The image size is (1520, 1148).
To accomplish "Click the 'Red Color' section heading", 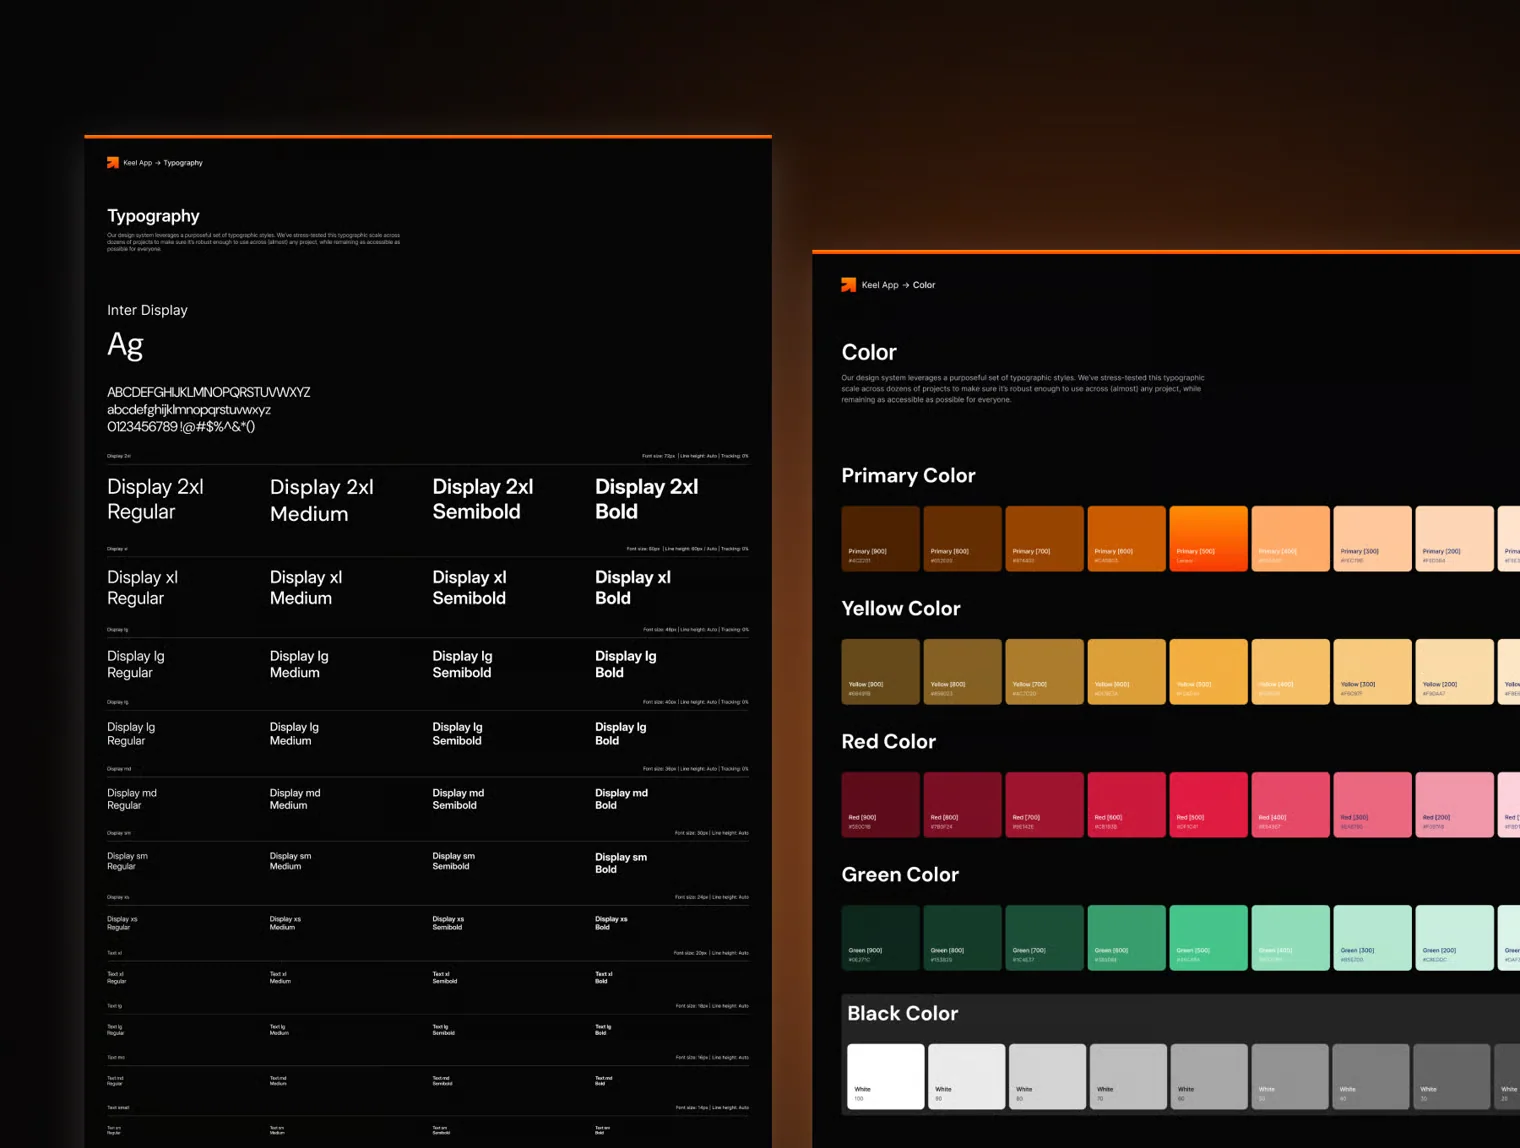I will (889, 742).
